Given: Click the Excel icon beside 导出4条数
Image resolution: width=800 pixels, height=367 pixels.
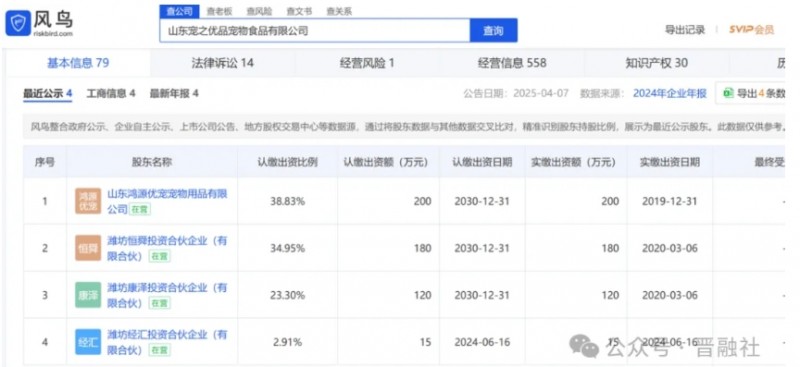Looking at the screenshot, I should 728,93.
